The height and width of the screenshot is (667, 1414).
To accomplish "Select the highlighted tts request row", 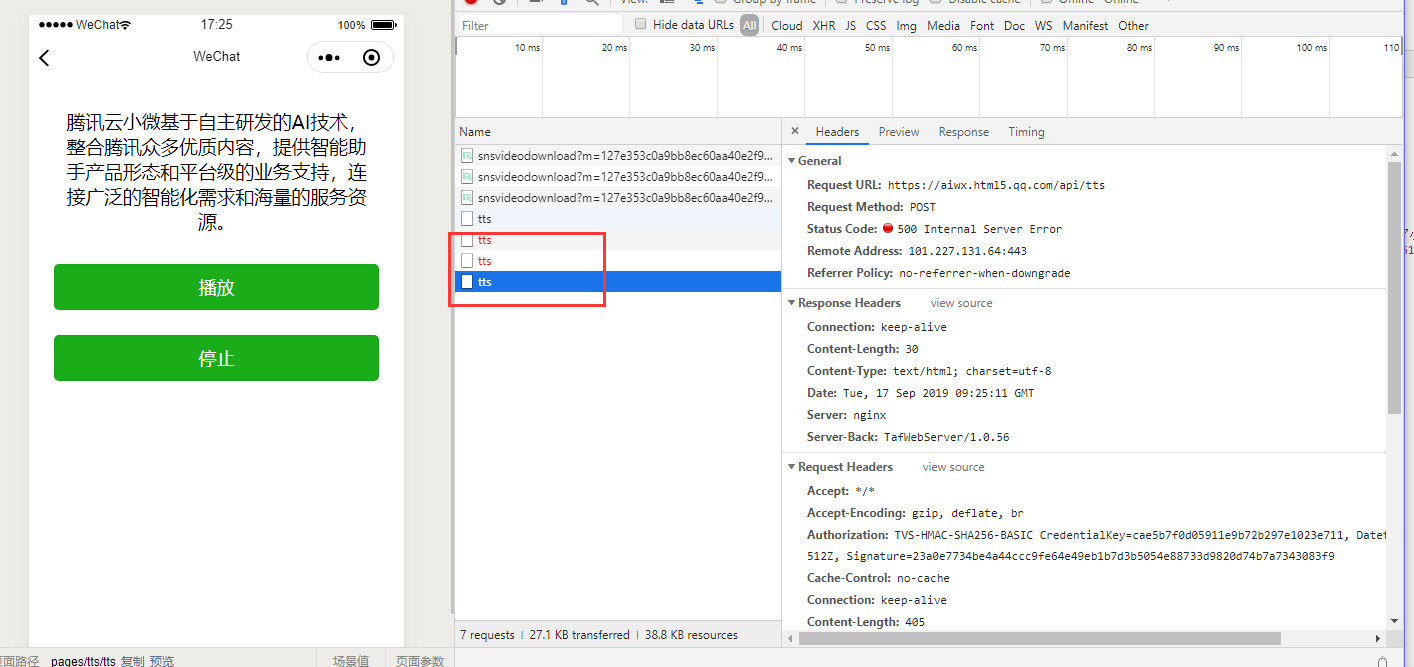I will [x=617, y=282].
